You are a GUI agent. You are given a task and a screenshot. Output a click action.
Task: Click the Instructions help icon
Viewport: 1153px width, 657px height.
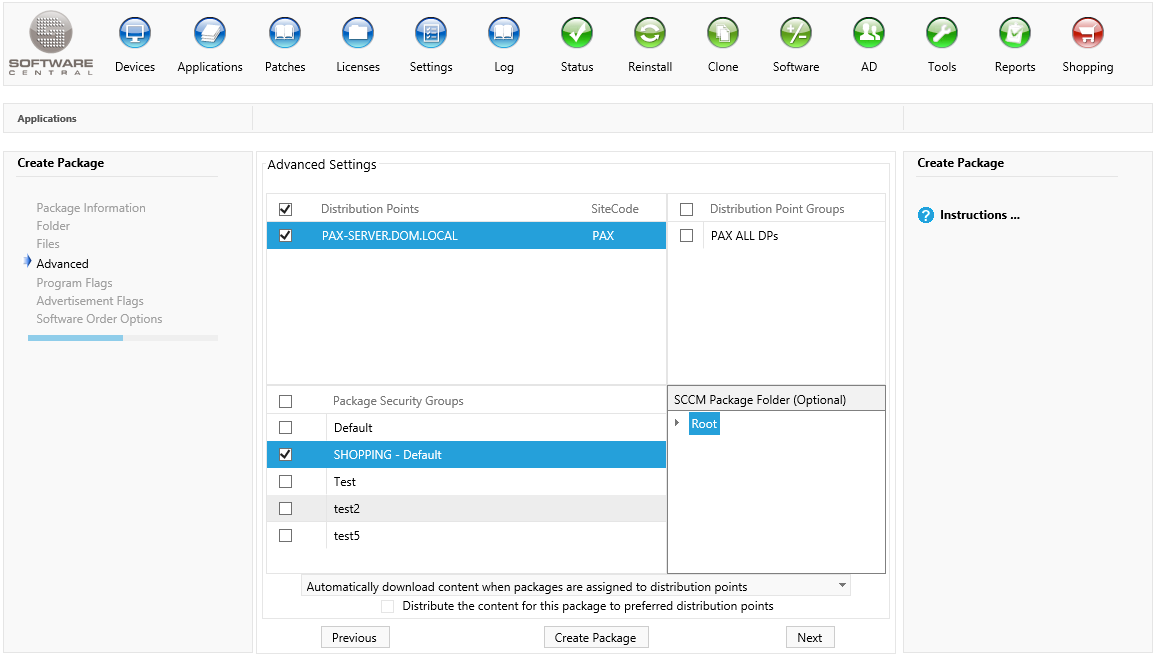(x=925, y=215)
